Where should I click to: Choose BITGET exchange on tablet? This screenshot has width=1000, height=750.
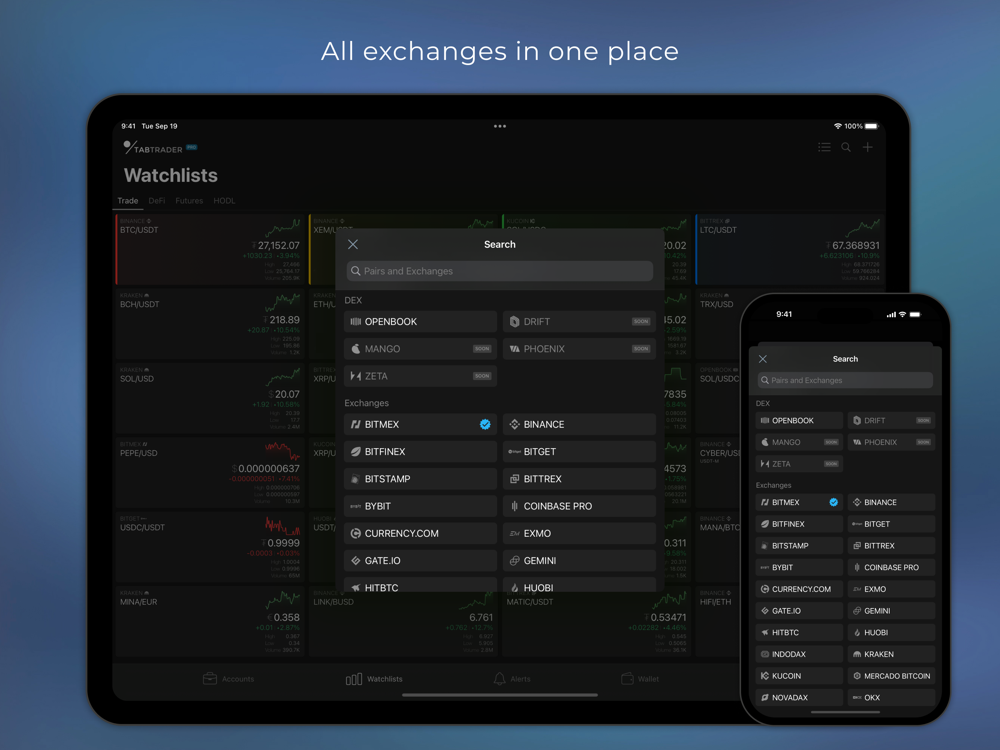click(x=579, y=452)
